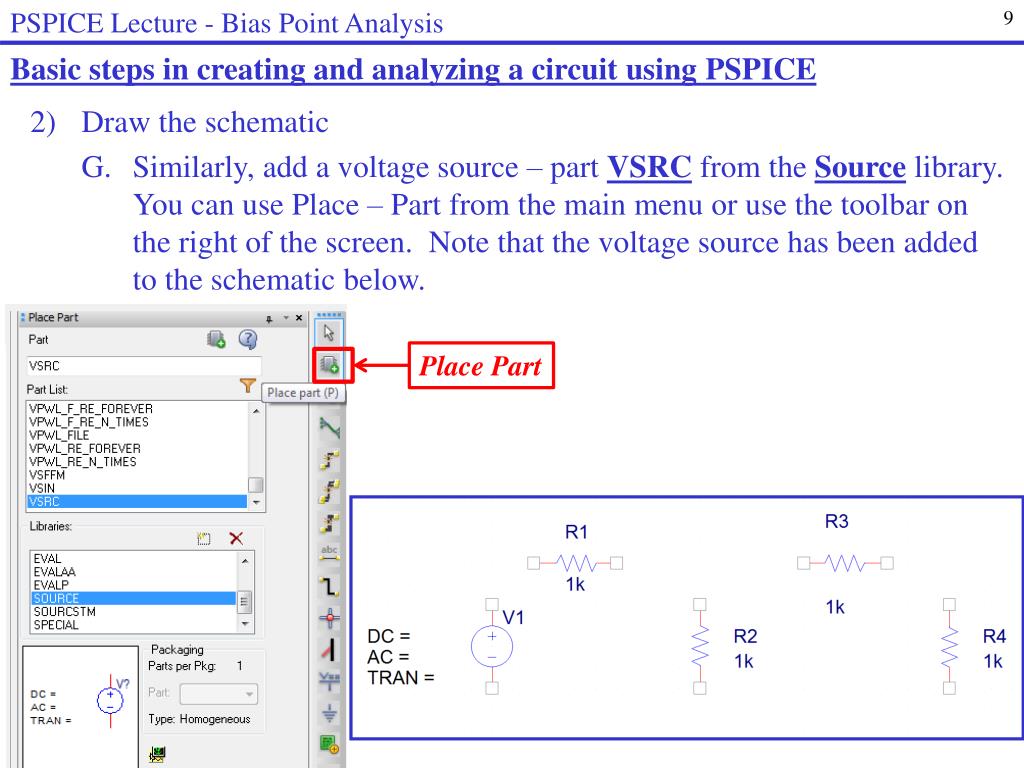Click the orange part list filter funnel
Viewport: 1024px width, 768px height.
click(x=248, y=386)
